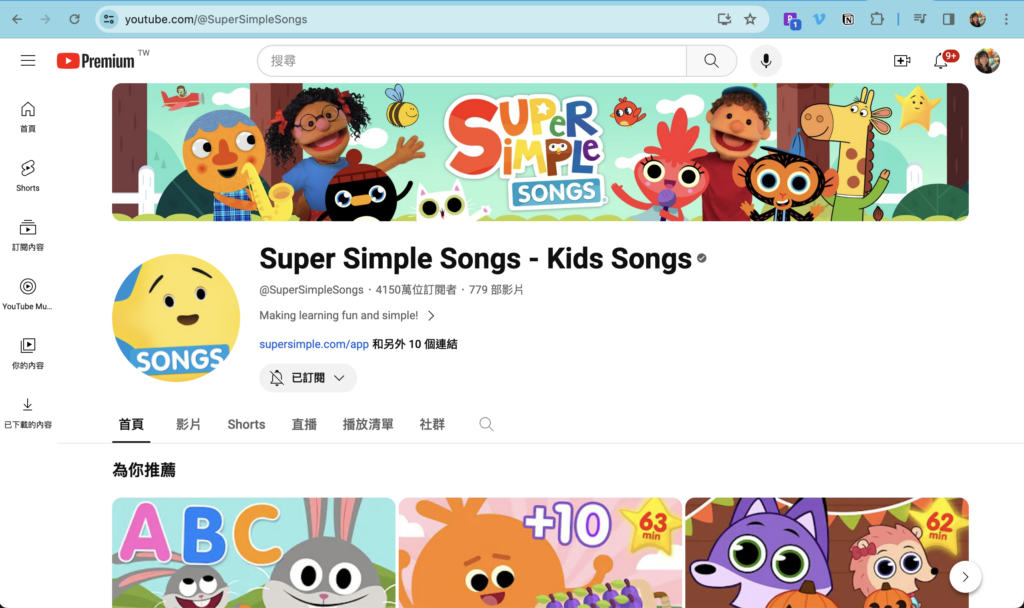Show 和另外 10 個連結 more links
The image size is (1024, 608).
(x=415, y=344)
